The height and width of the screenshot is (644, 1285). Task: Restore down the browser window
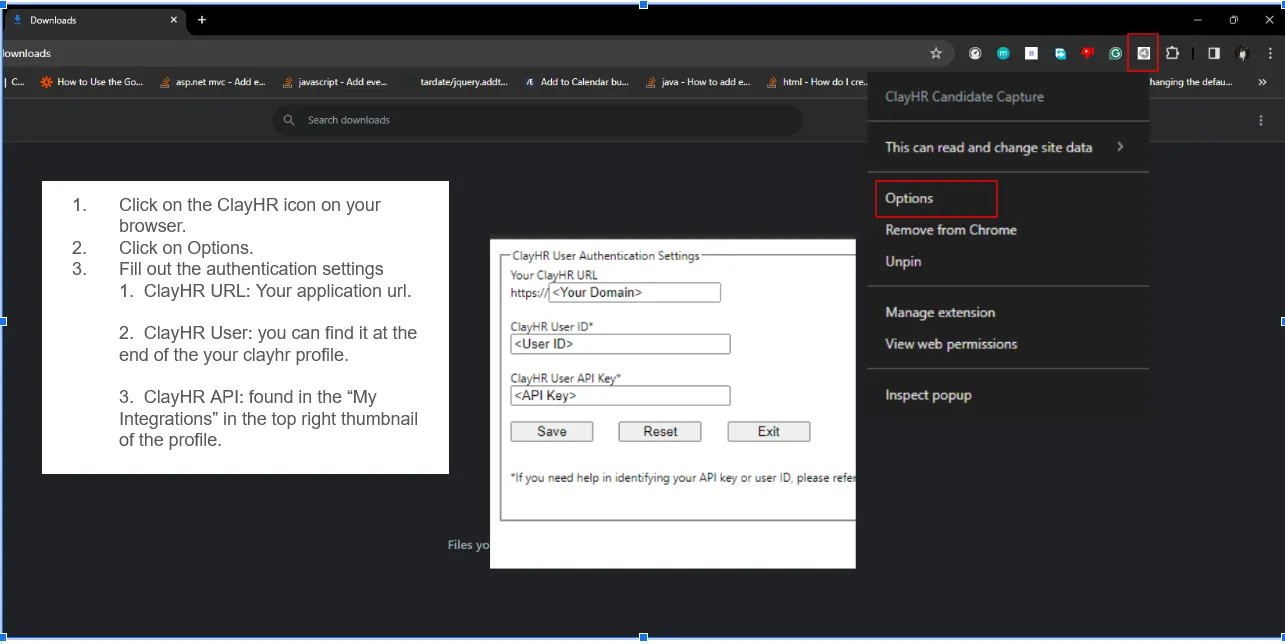tap(1233, 20)
